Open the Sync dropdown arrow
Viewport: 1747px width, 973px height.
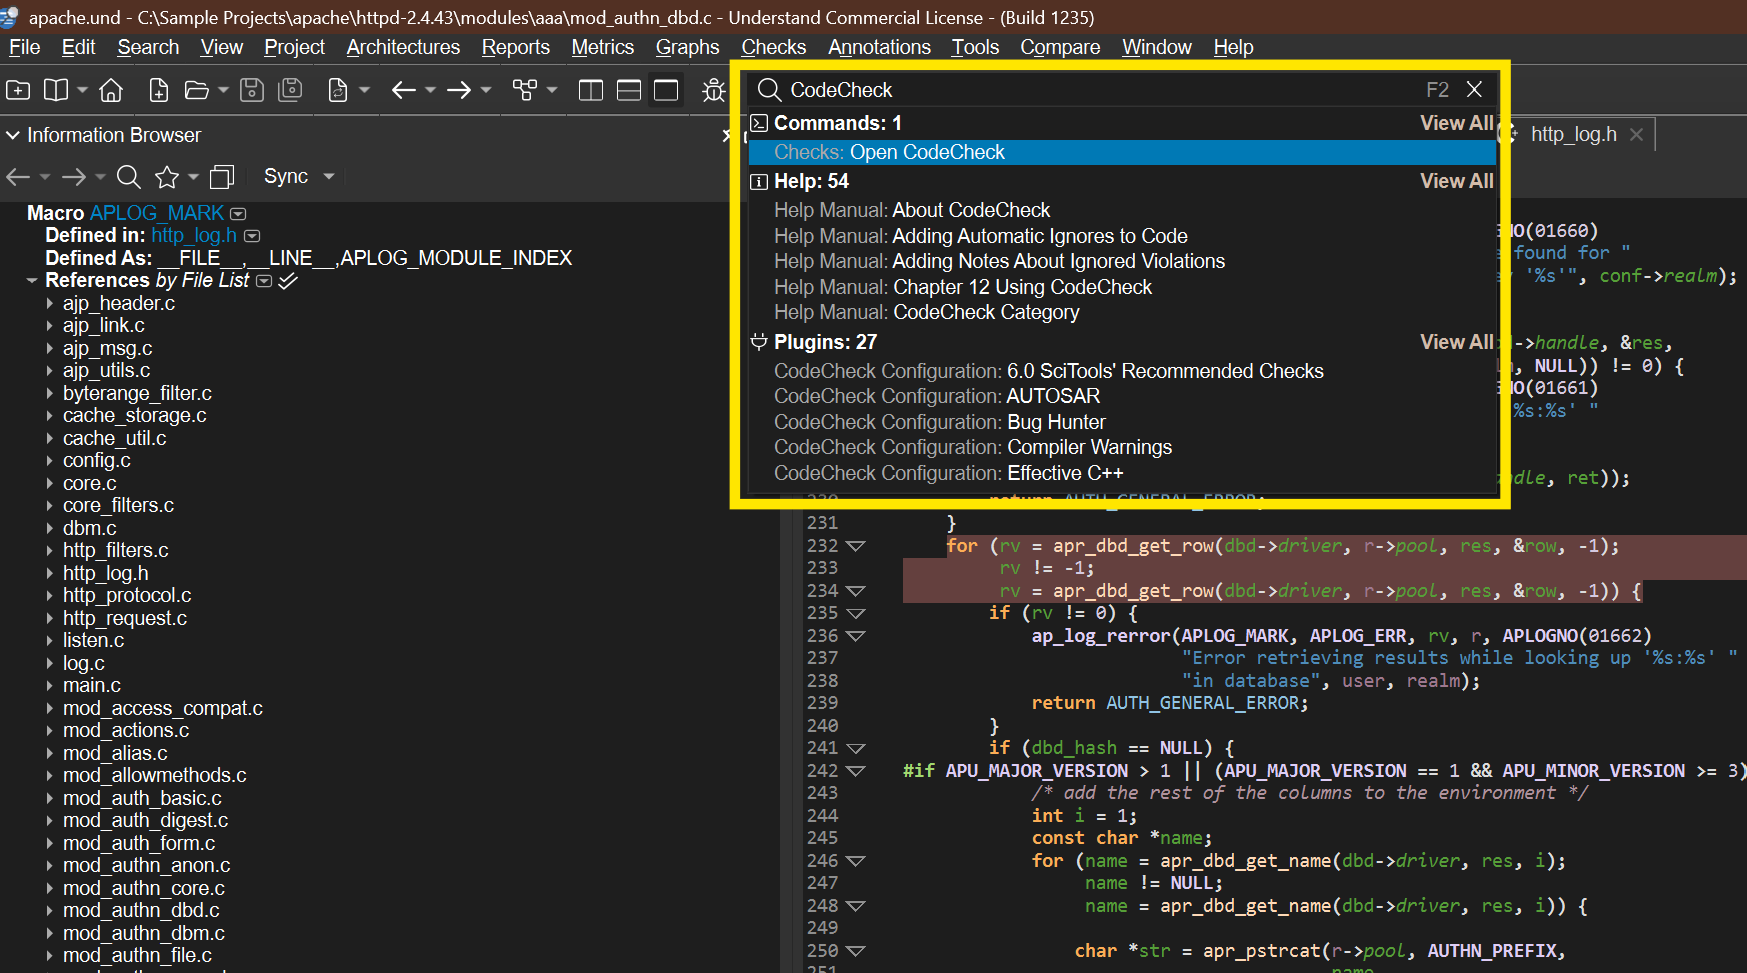(329, 177)
